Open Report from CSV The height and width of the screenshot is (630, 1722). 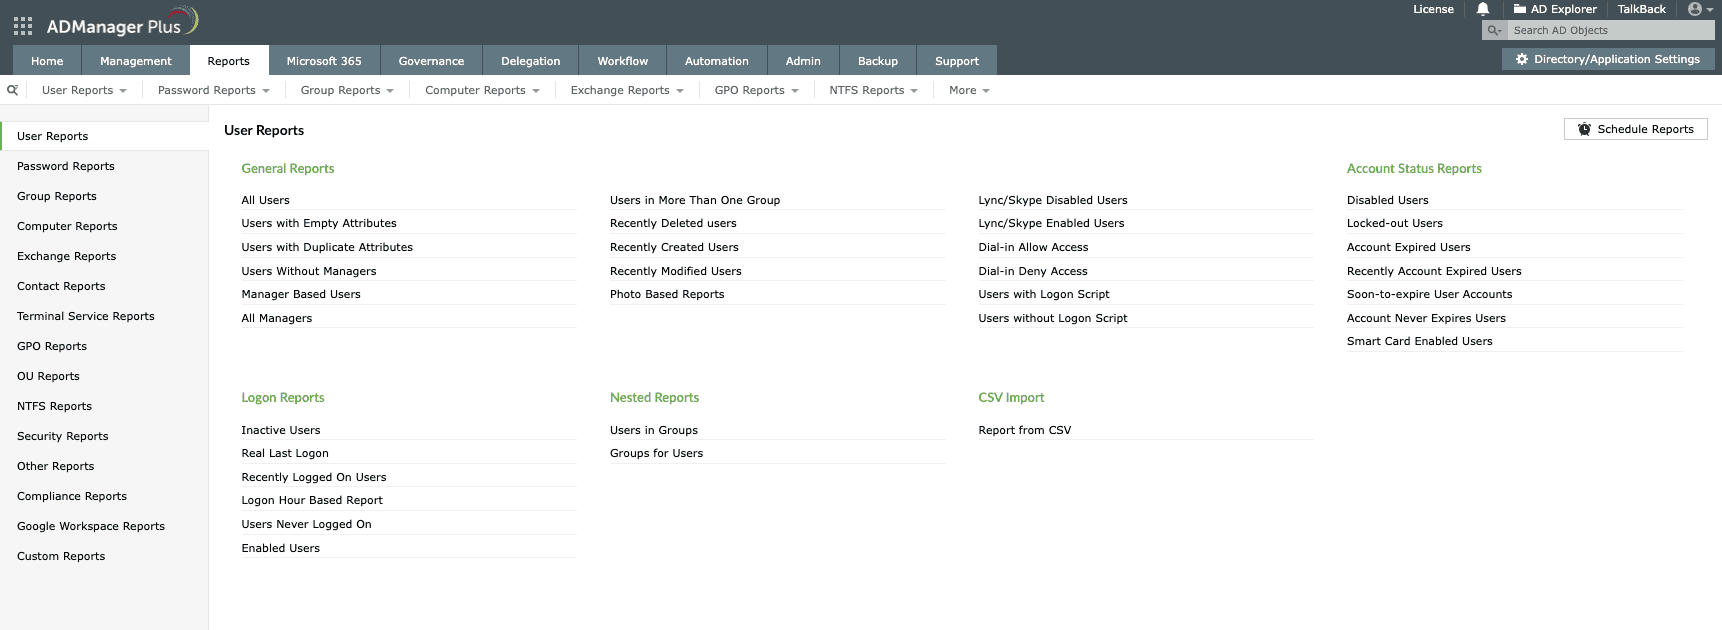[x=1025, y=430]
